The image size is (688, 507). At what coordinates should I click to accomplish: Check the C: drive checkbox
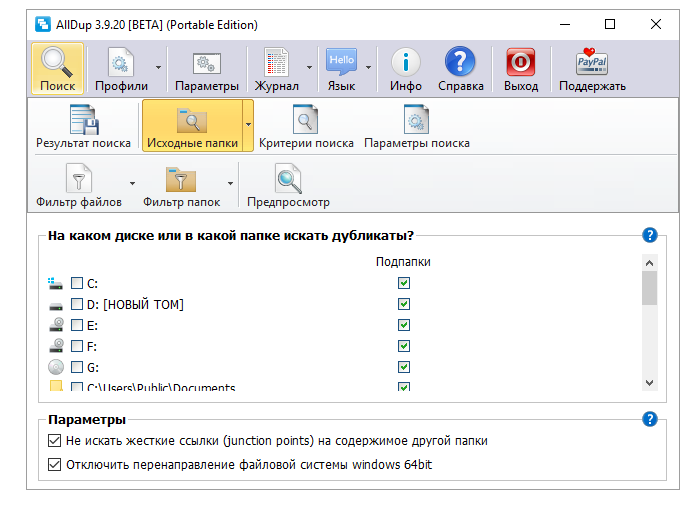click(x=77, y=283)
